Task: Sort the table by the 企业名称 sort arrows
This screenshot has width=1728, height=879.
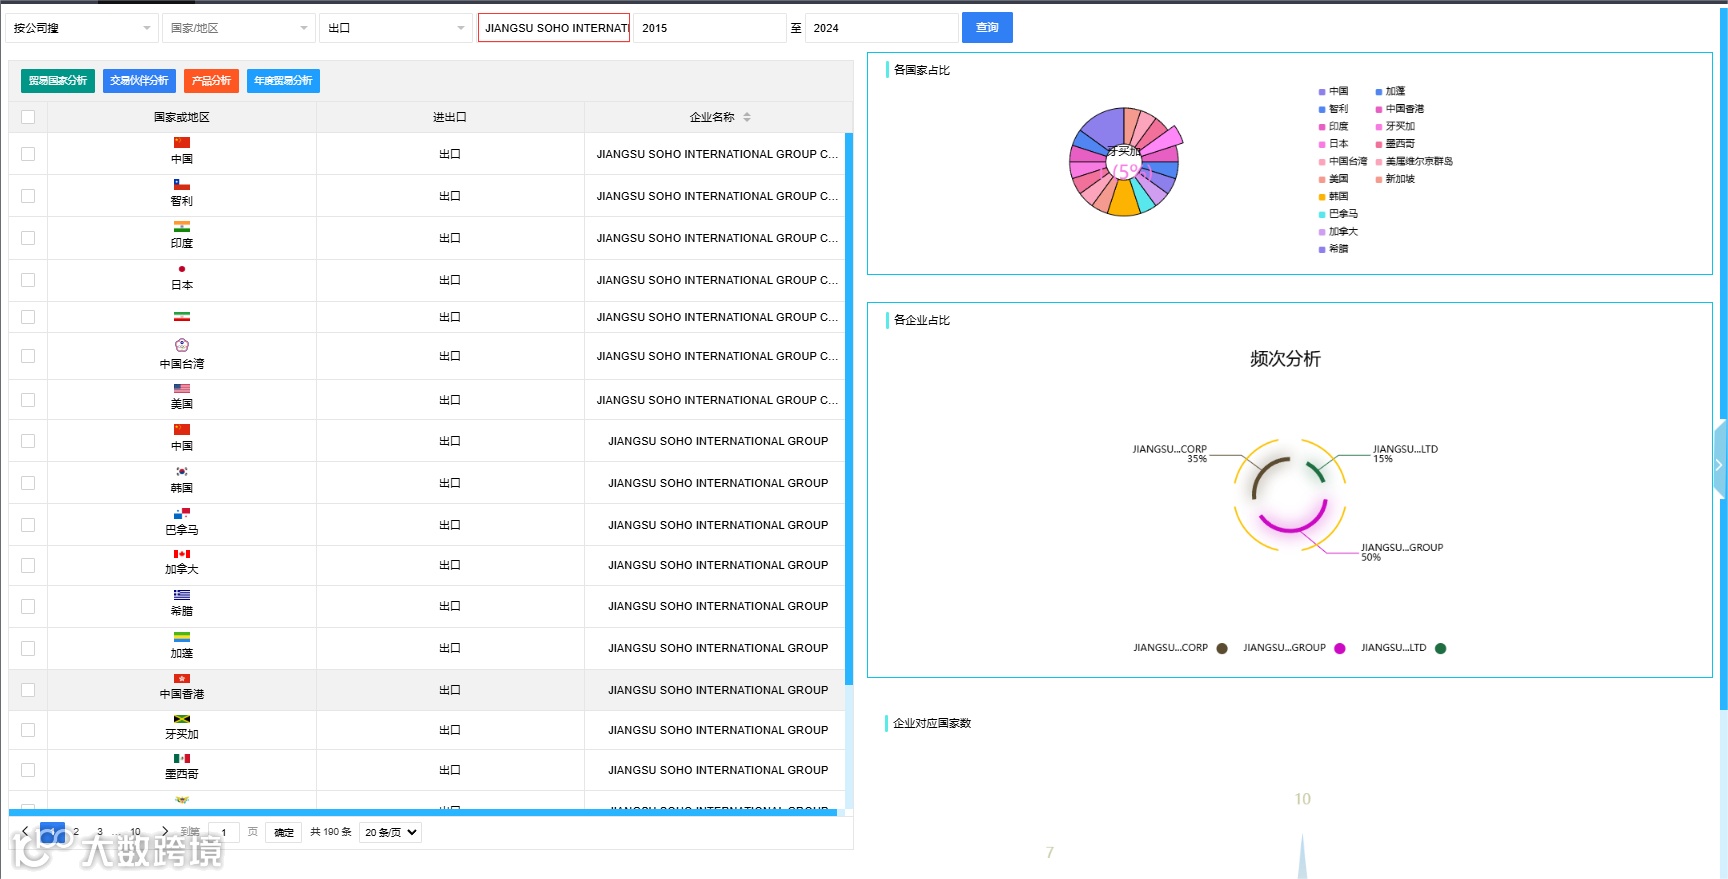Action: pyautogui.click(x=747, y=117)
